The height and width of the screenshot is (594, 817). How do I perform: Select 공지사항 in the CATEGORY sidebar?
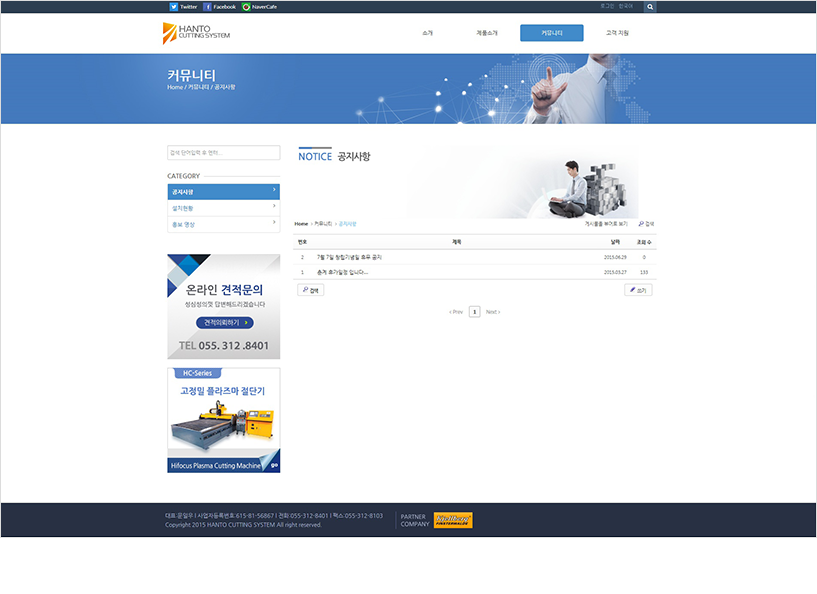(x=224, y=192)
